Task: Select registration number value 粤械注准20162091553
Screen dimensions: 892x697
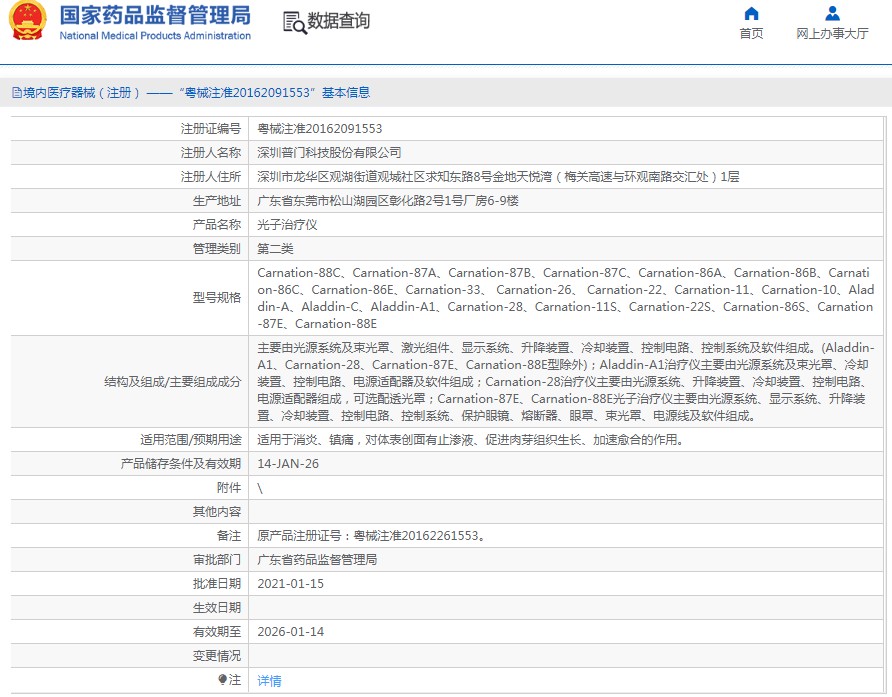Action: tap(320, 129)
